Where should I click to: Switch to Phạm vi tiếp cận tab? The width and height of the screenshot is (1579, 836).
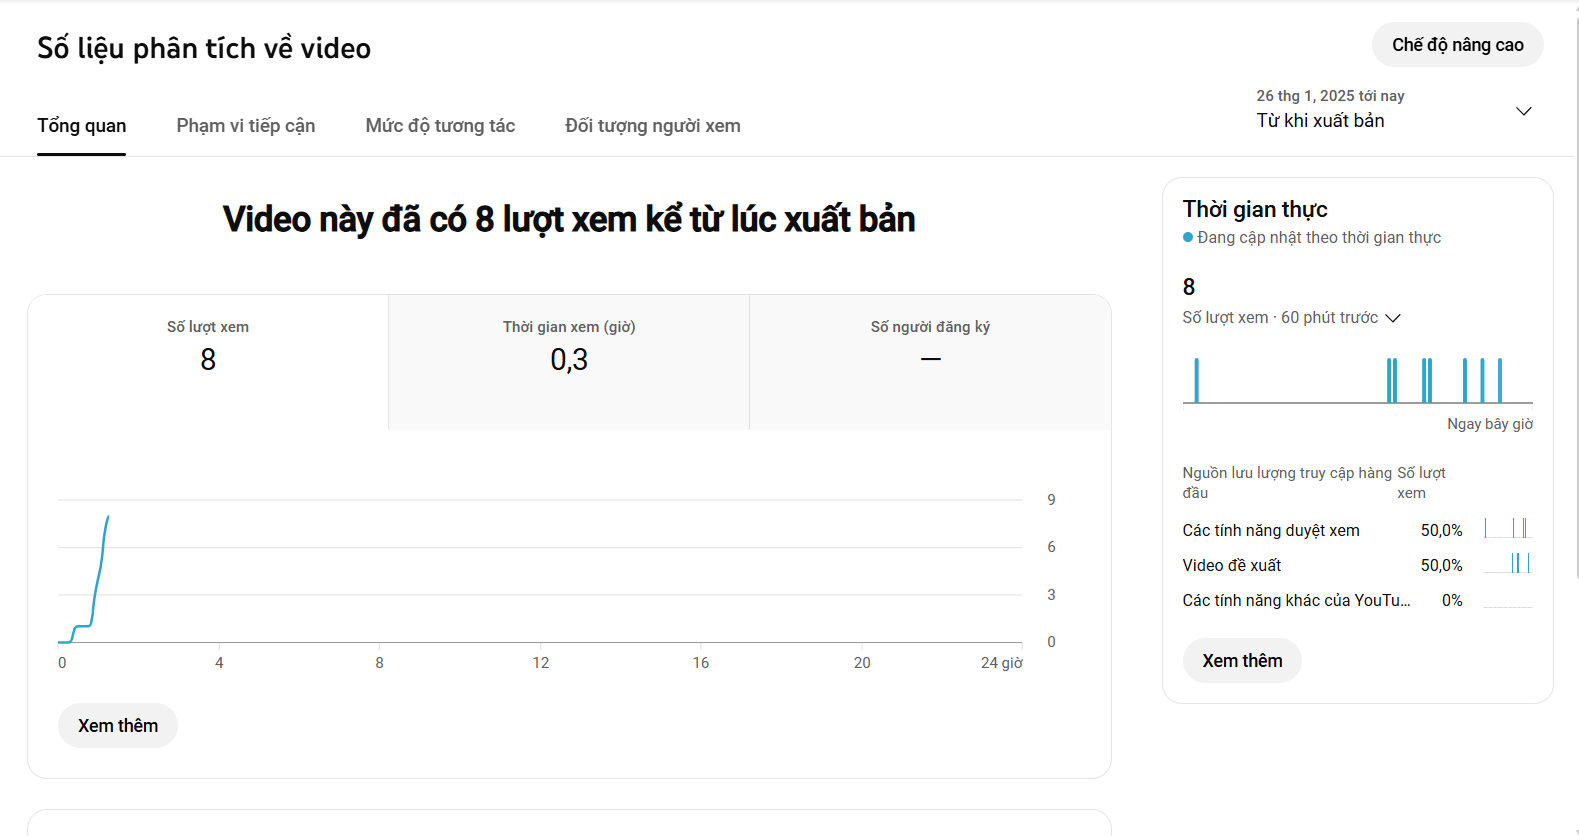[x=245, y=126]
